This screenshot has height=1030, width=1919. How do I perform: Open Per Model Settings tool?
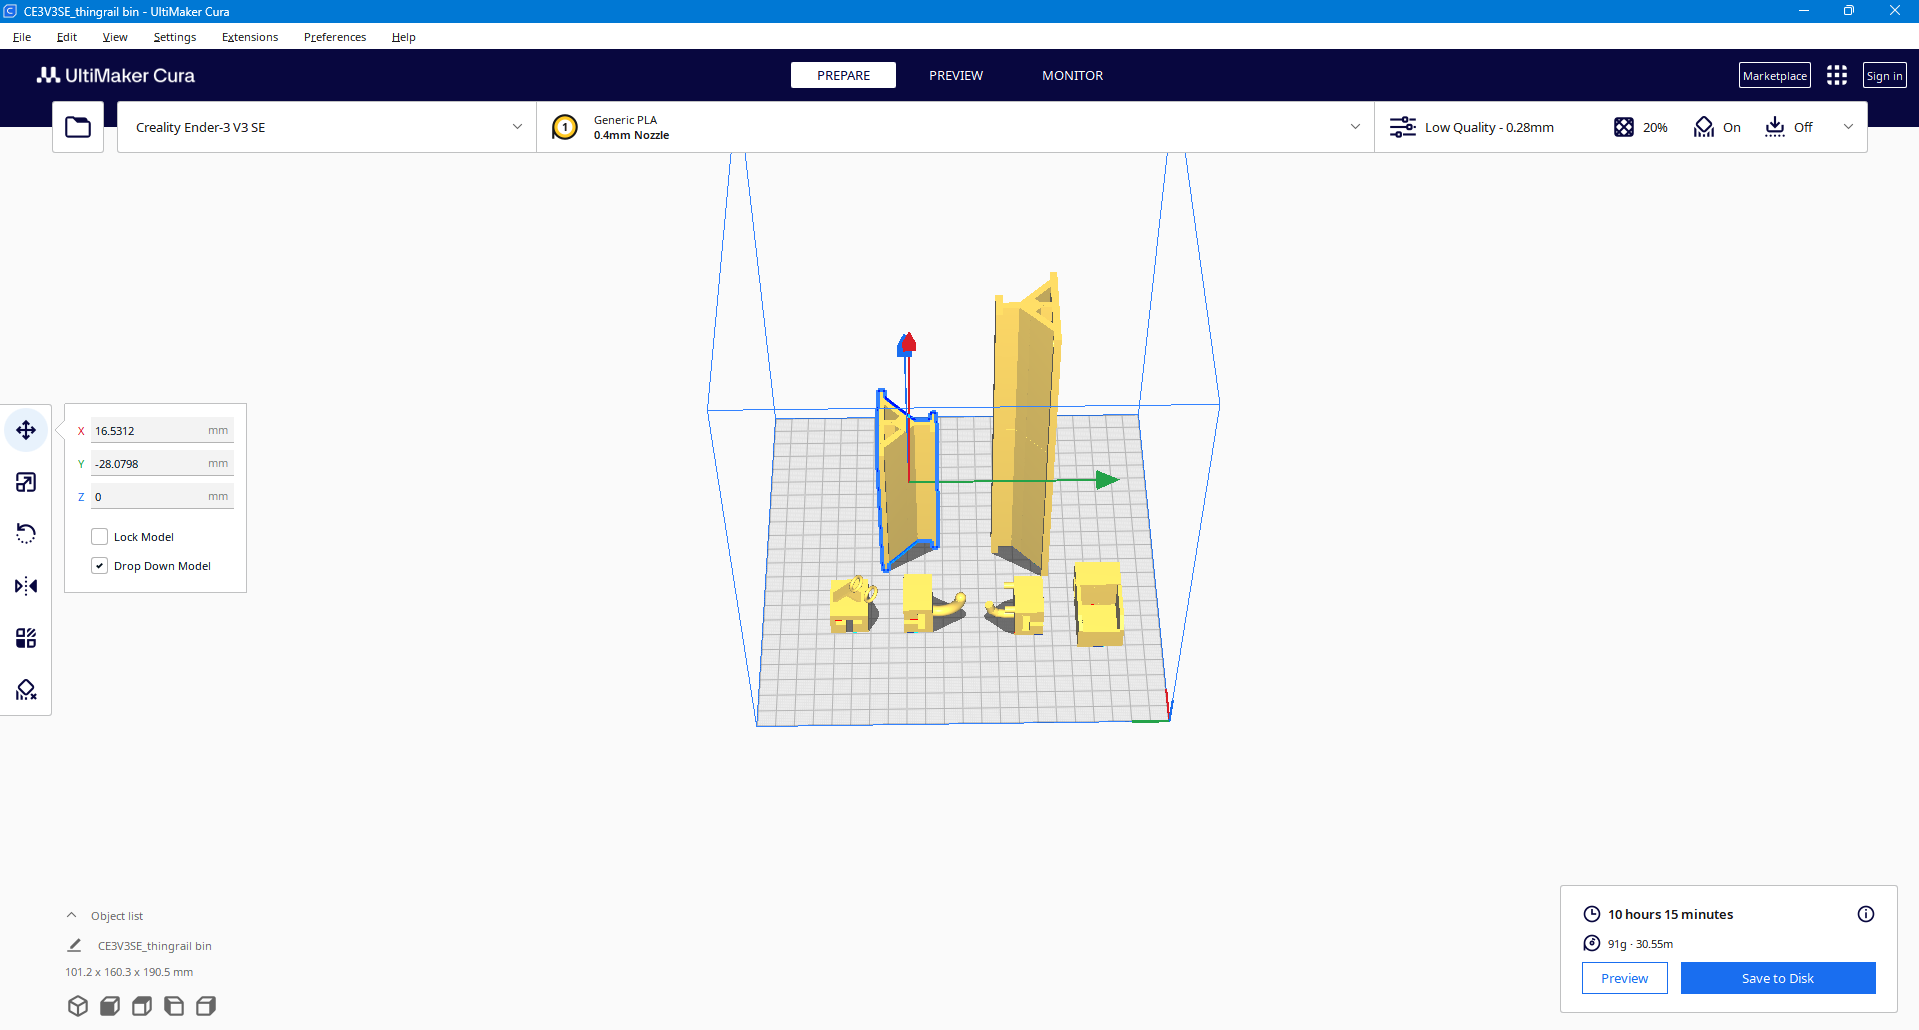26,638
